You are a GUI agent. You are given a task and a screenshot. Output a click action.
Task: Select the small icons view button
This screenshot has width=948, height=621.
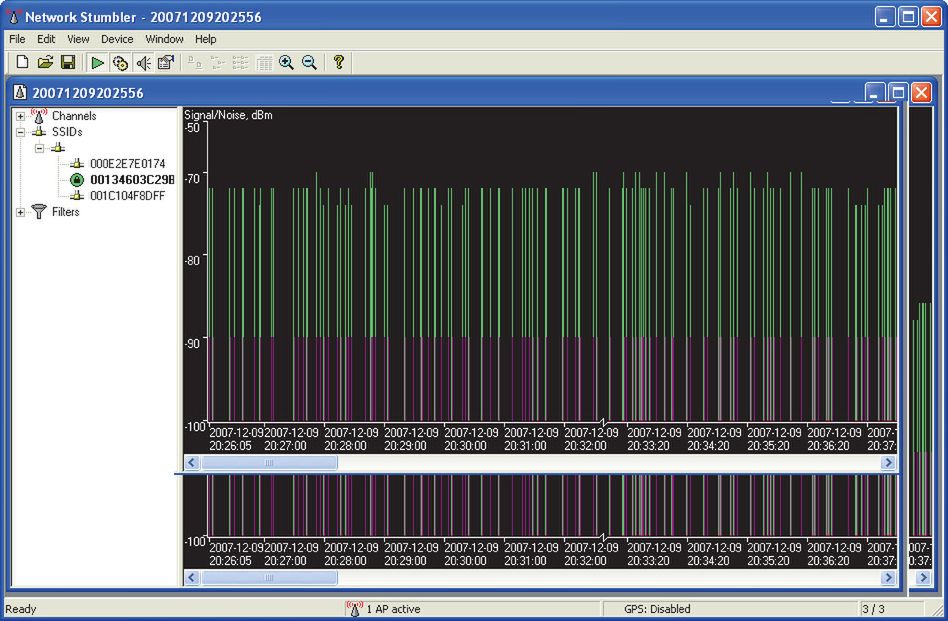pos(218,62)
